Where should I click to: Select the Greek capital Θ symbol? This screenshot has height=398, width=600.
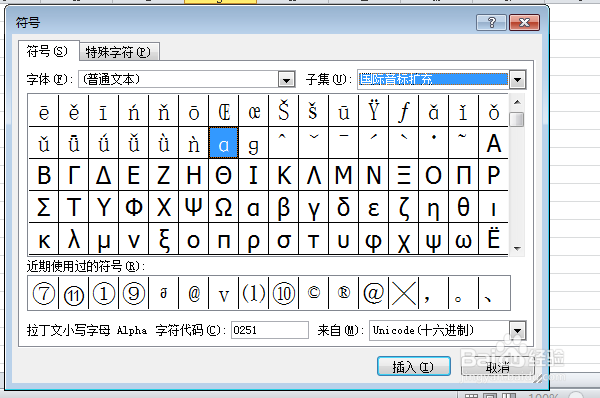click(x=223, y=175)
